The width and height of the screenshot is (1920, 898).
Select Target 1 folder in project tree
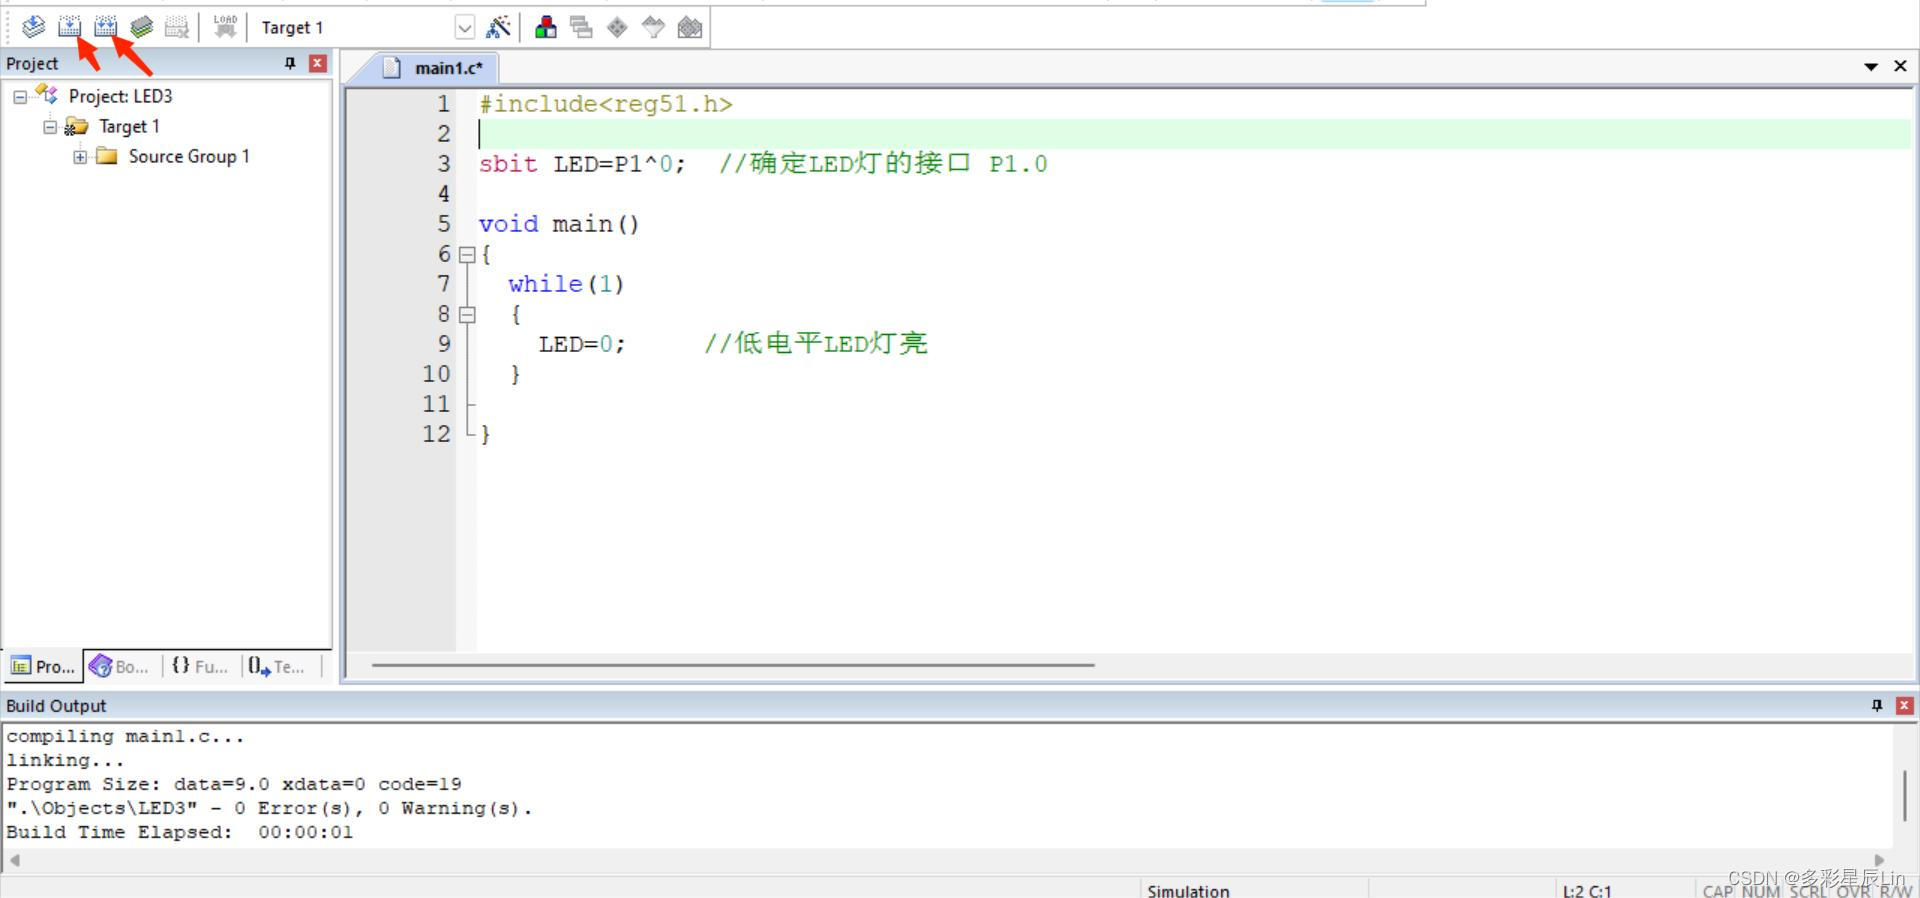(x=129, y=126)
